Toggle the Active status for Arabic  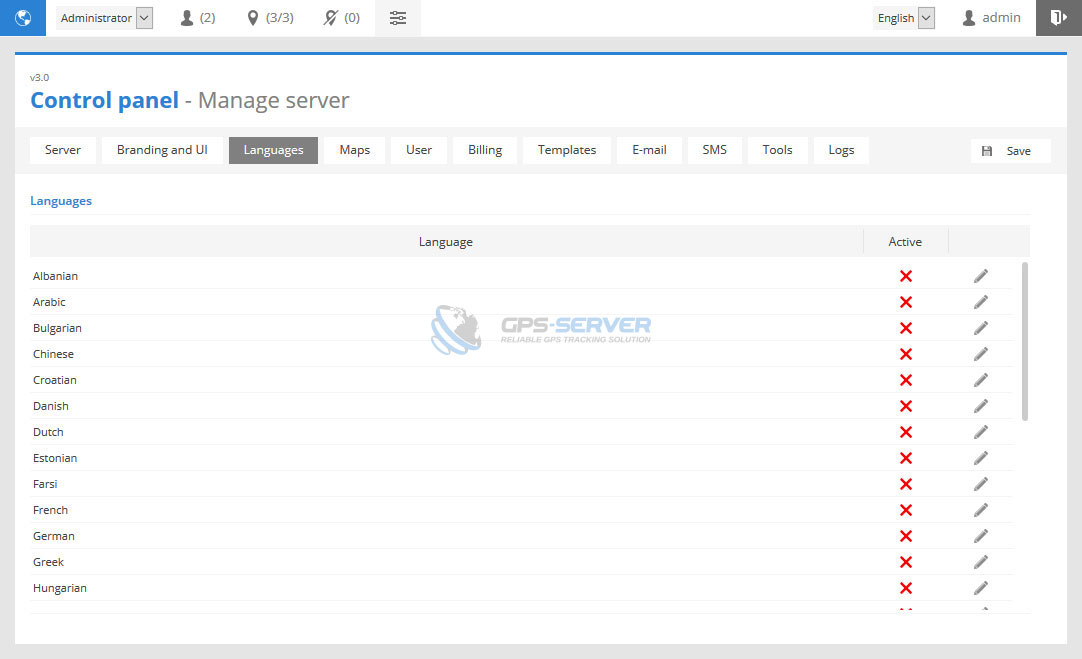click(x=906, y=302)
